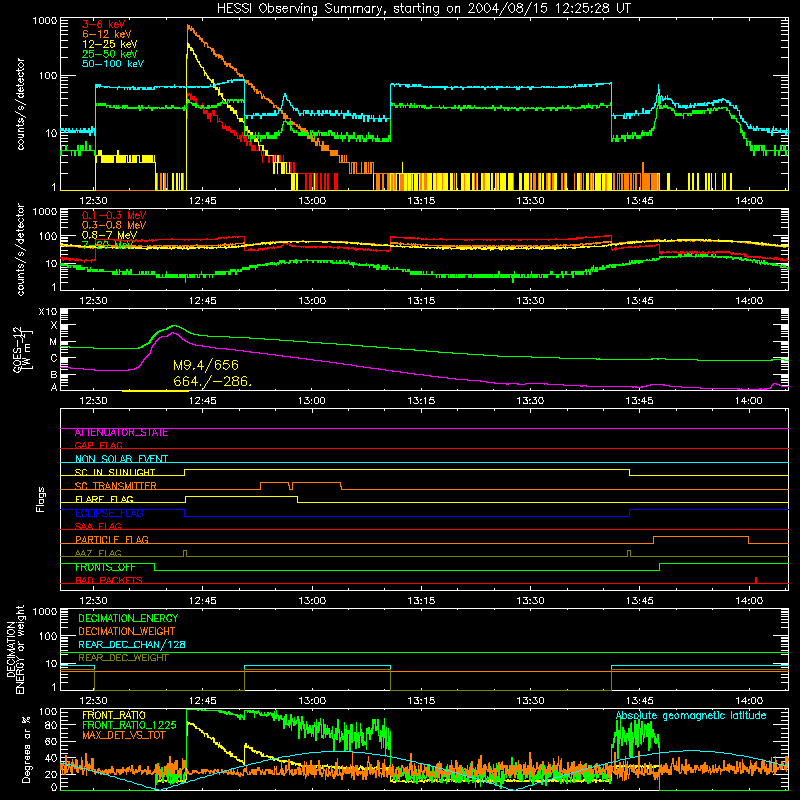Image resolution: width=800 pixels, height=800 pixels.
Task: Select the SC_TRANSMITTER flag label
Action: coord(115,486)
